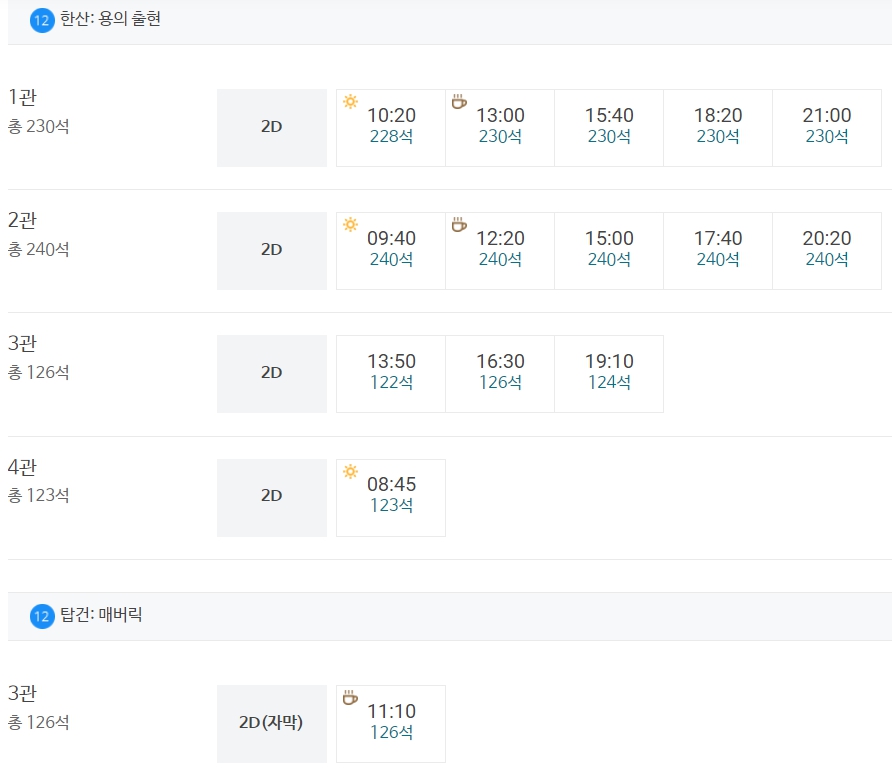The width and height of the screenshot is (892, 780).
Task: Click the sun icon on the 10:20 showtime
Action: pos(350,102)
